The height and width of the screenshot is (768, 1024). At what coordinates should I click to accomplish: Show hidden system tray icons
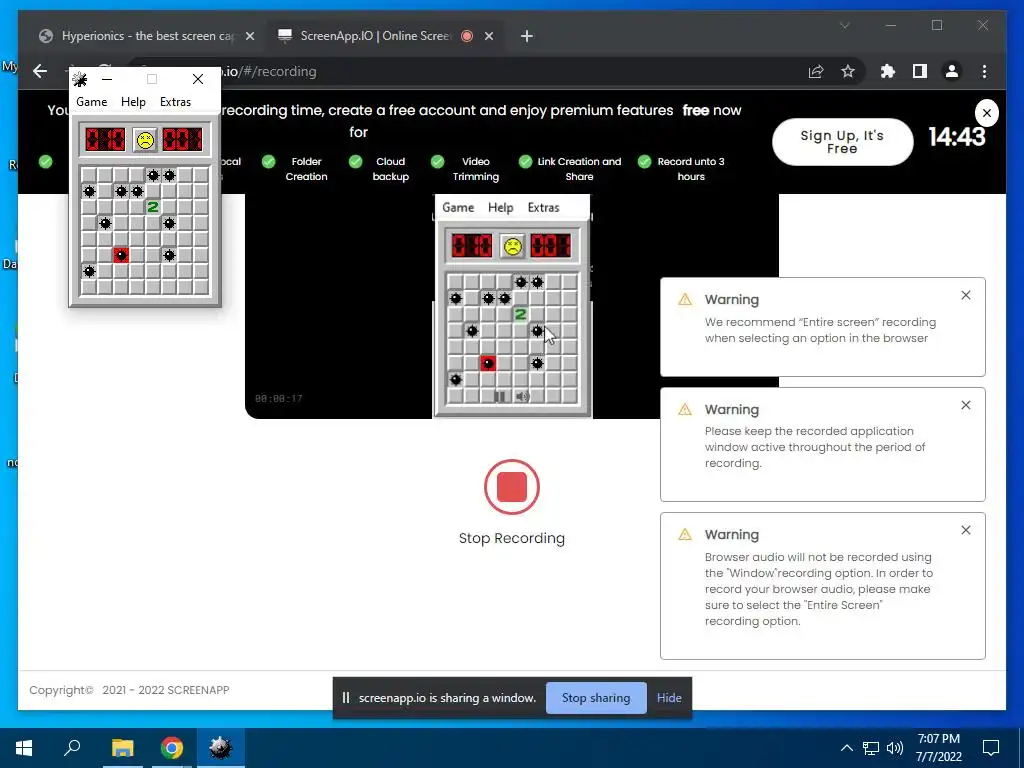[846, 748]
